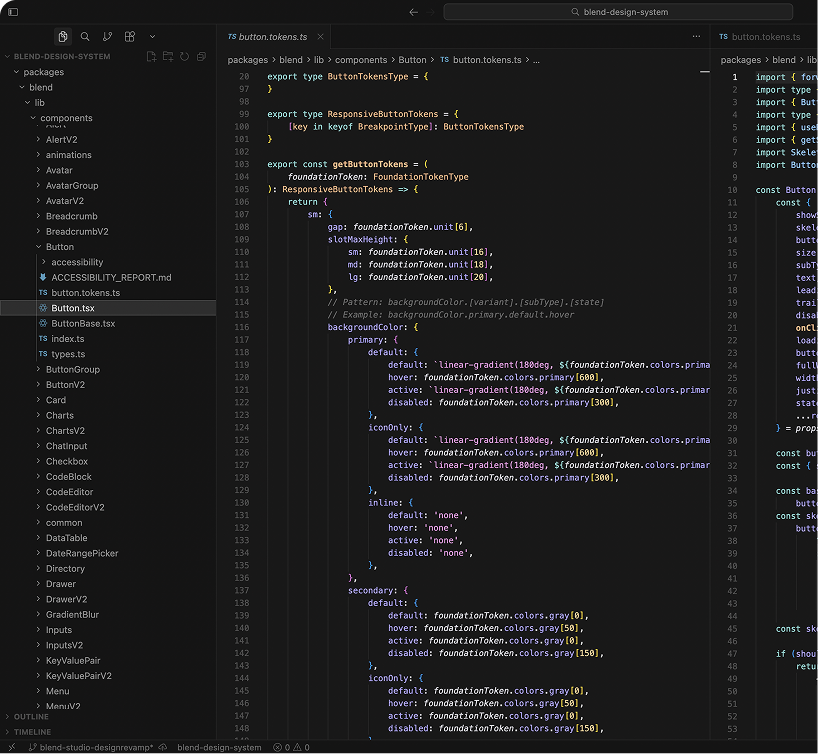The width and height of the screenshot is (818, 754).
Task: Open errors and warnings status indicator
Action: pyautogui.click(x=292, y=747)
